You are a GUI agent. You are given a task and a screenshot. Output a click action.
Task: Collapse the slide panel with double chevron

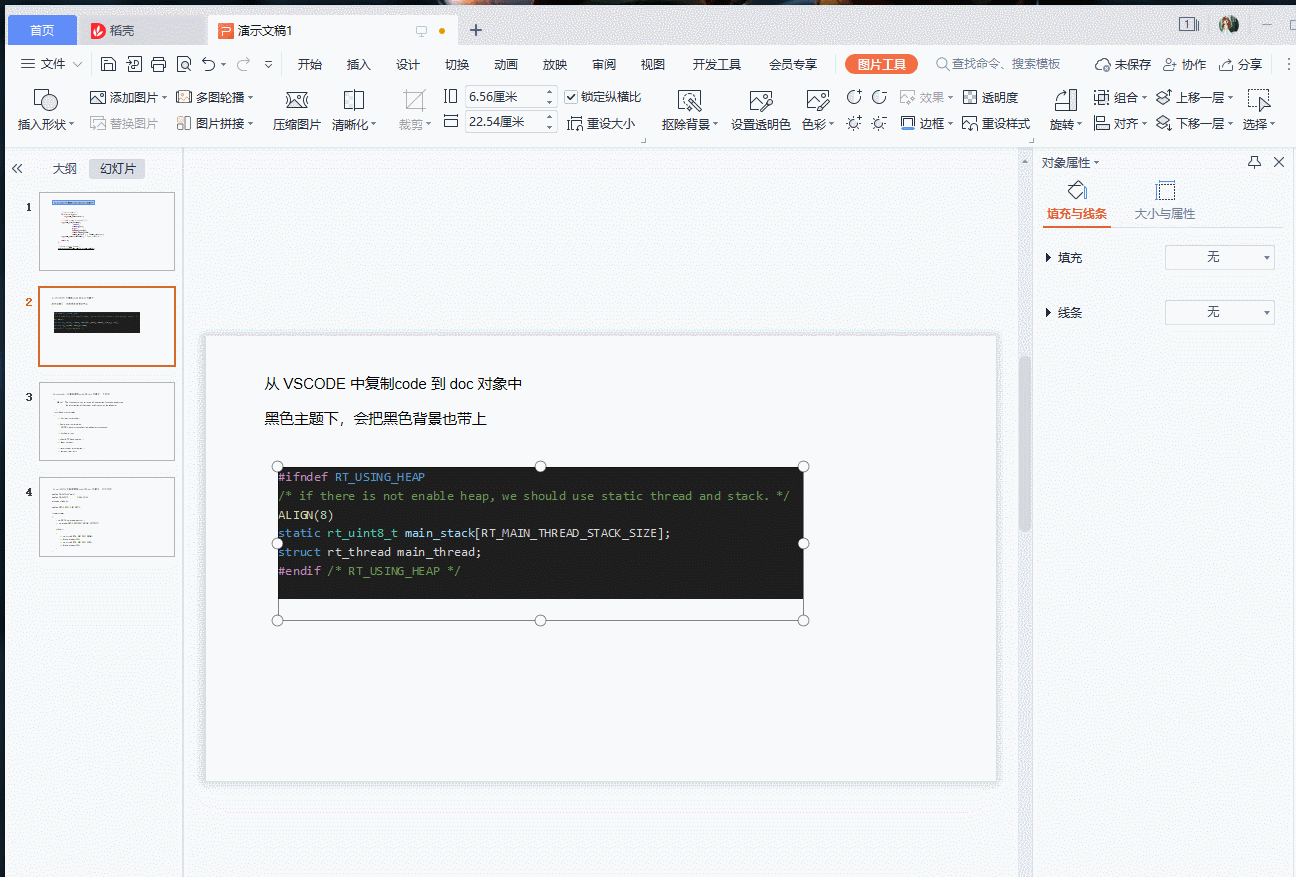[17, 169]
